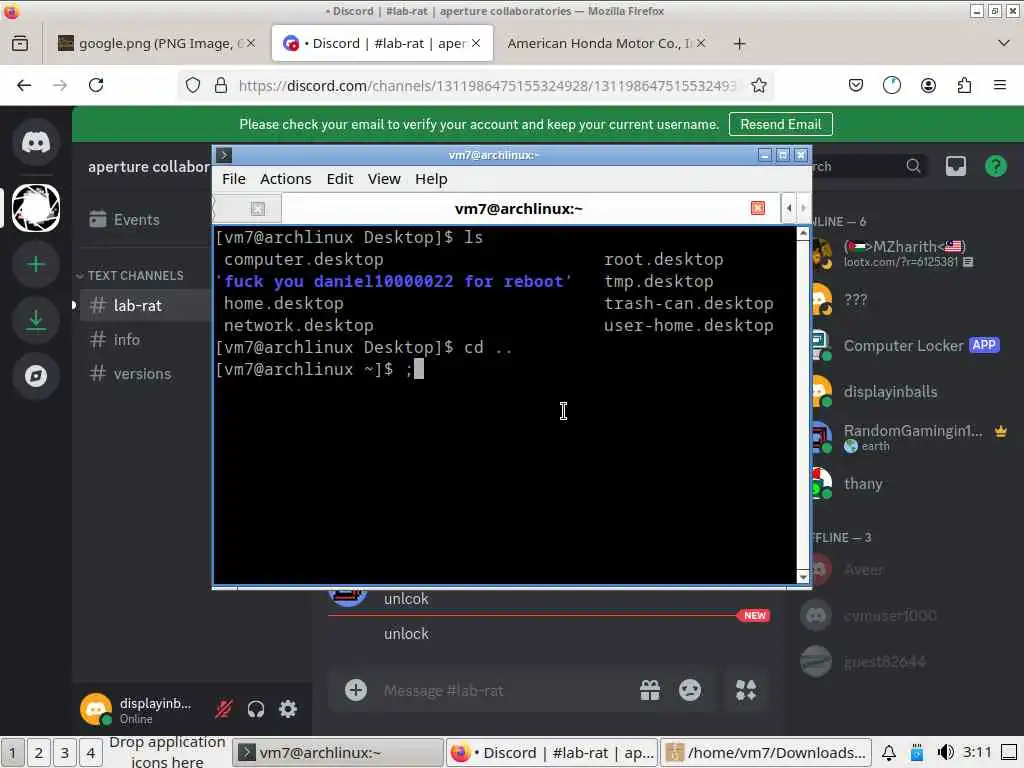
Task: Click the Download Apps green arrow icon
Action: click(36, 320)
